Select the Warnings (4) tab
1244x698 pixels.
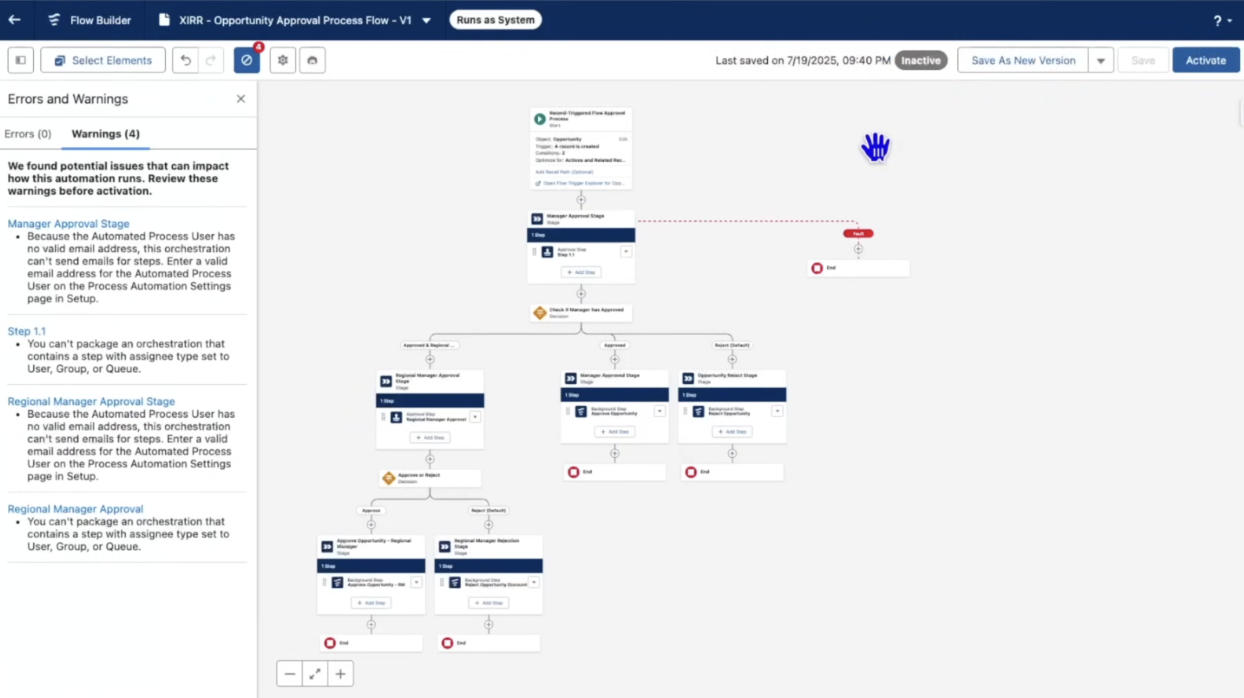click(x=105, y=134)
